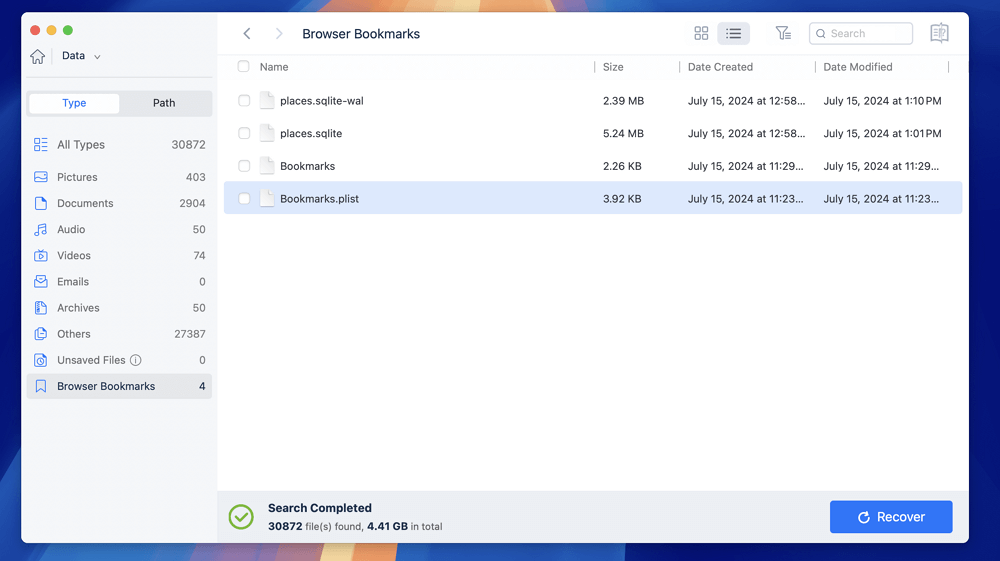Open the Unsaved Files category

pyautogui.click(x=119, y=360)
